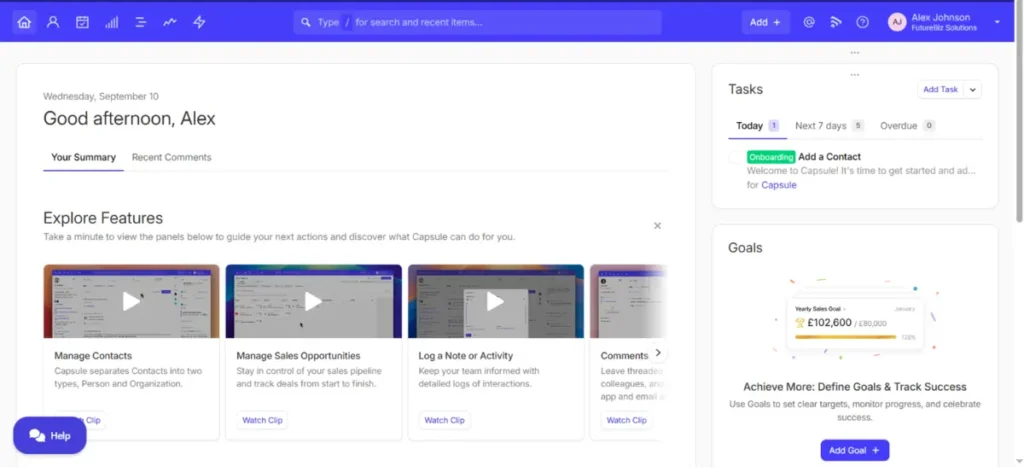The height and width of the screenshot is (472, 1024).
Task: Check off the Add a Contact task
Action: click(736, 157)
